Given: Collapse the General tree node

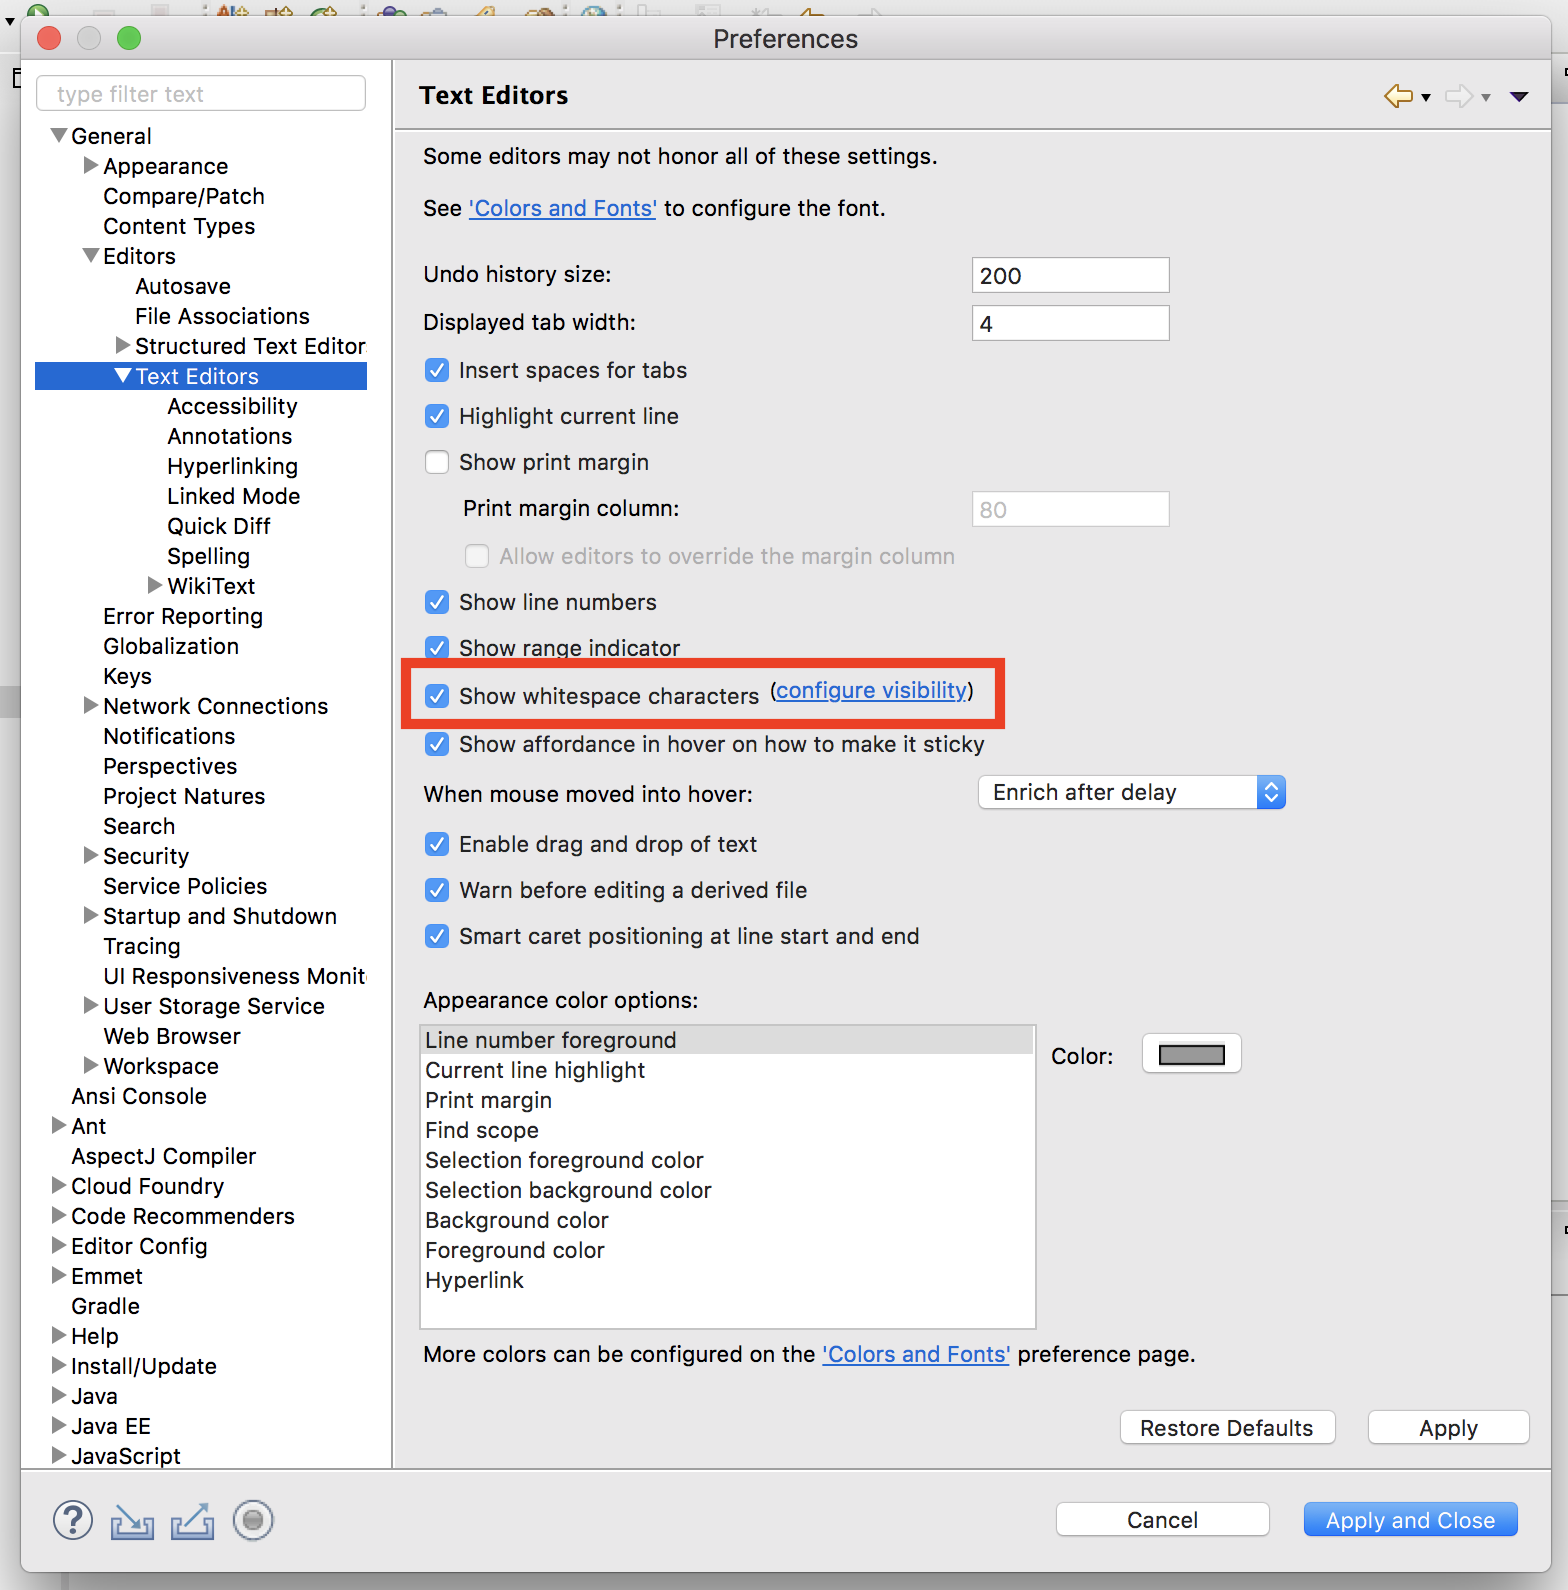Looking at the screenshot, I should pos(59,135).
